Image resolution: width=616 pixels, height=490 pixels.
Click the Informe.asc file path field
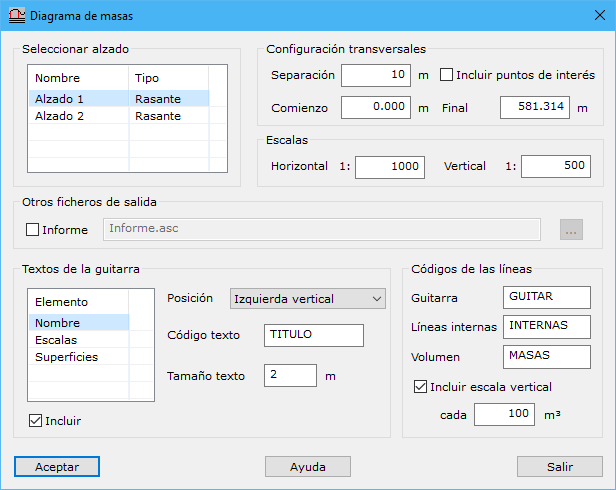tap(322, 229)
